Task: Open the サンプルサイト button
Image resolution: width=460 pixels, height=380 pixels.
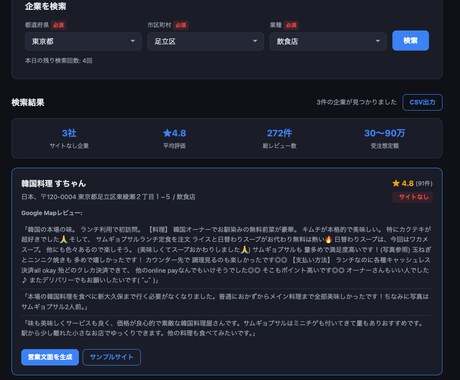Action: coord(112,357)
